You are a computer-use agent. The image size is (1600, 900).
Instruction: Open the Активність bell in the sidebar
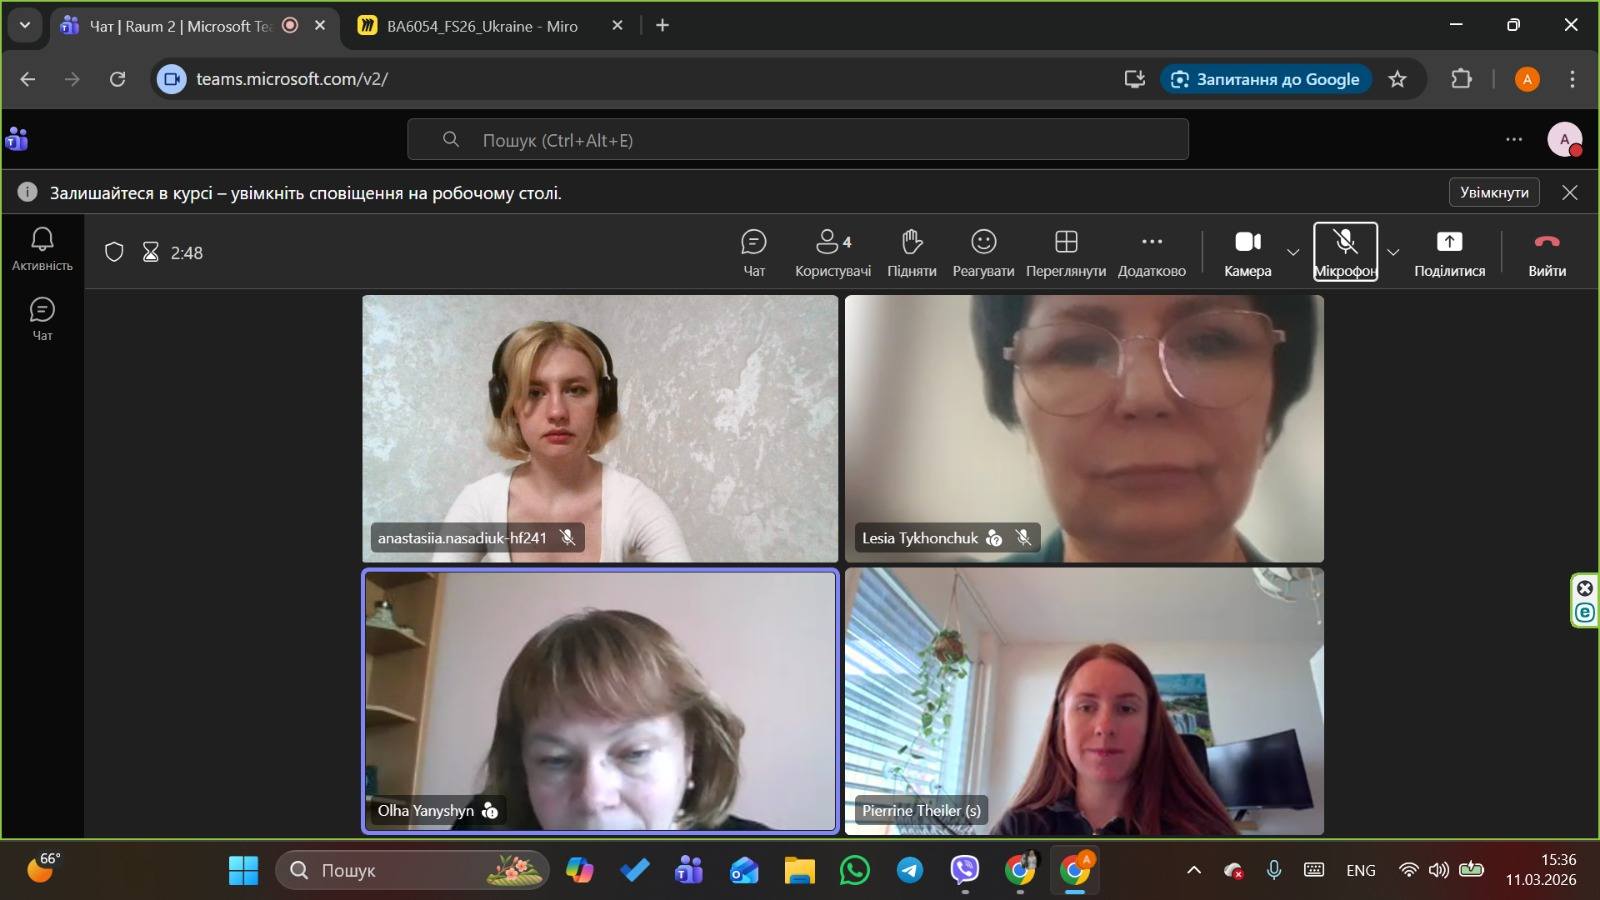coord(42,248)
